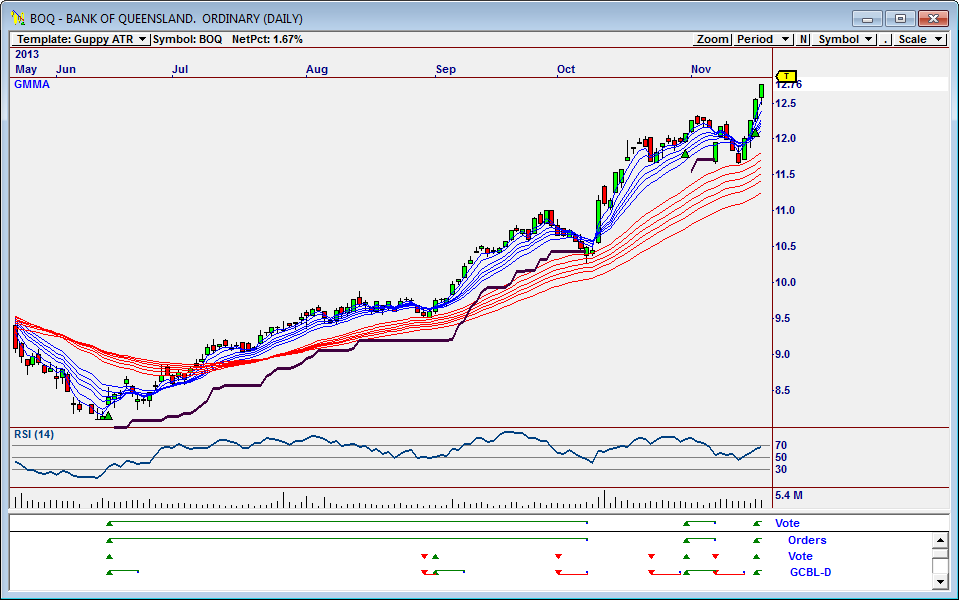Click the 5.4 M volume label
Screen dimensions: 959x600
(788, 495)
